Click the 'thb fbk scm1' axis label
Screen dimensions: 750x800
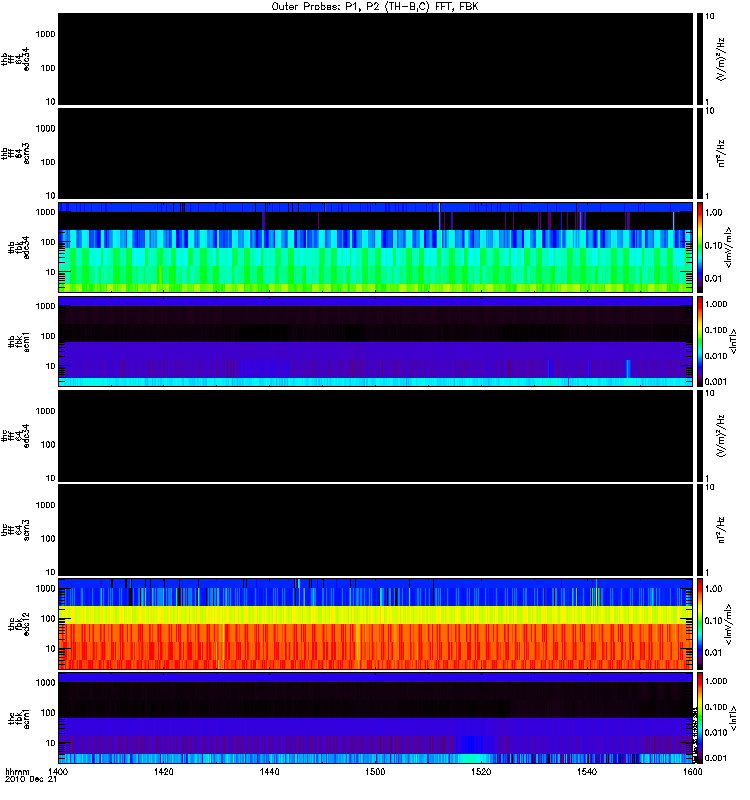point(19,341)
